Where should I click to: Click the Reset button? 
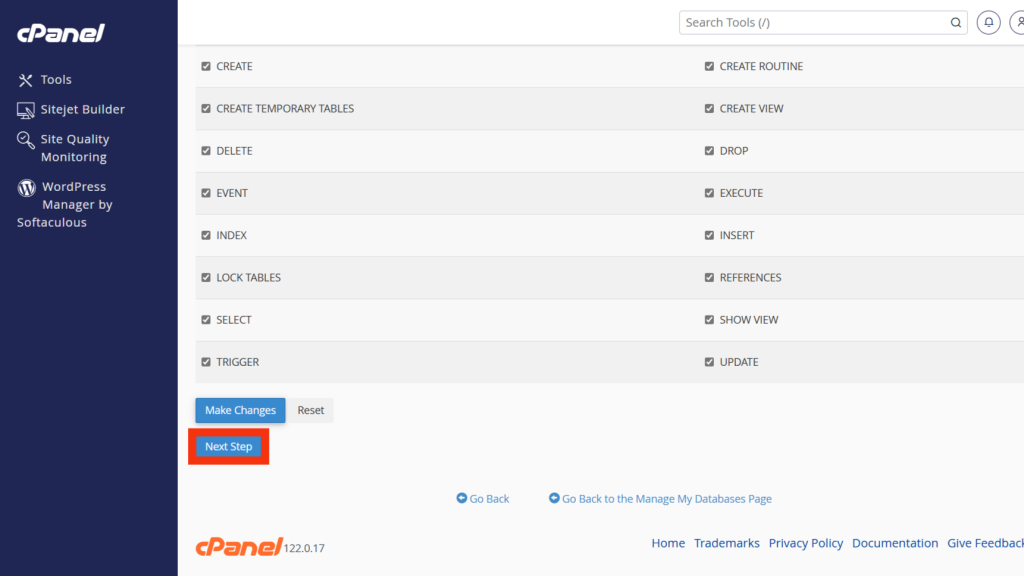tap(310, 410)
